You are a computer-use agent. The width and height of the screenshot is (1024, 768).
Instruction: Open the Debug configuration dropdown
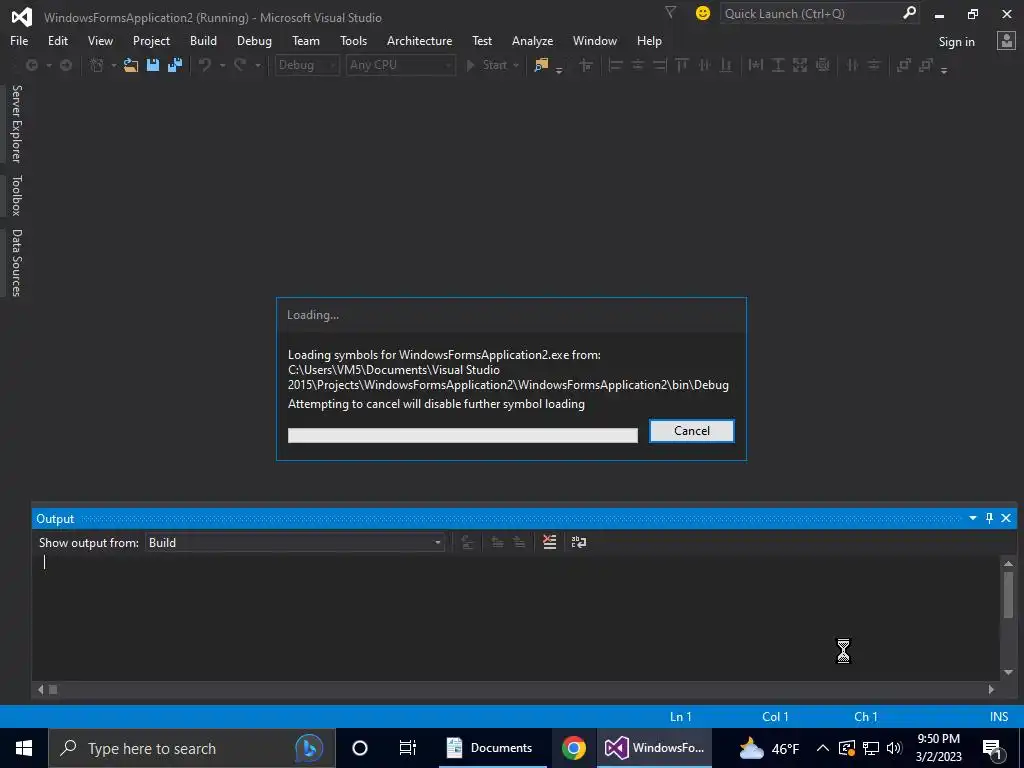click(307, 65)
